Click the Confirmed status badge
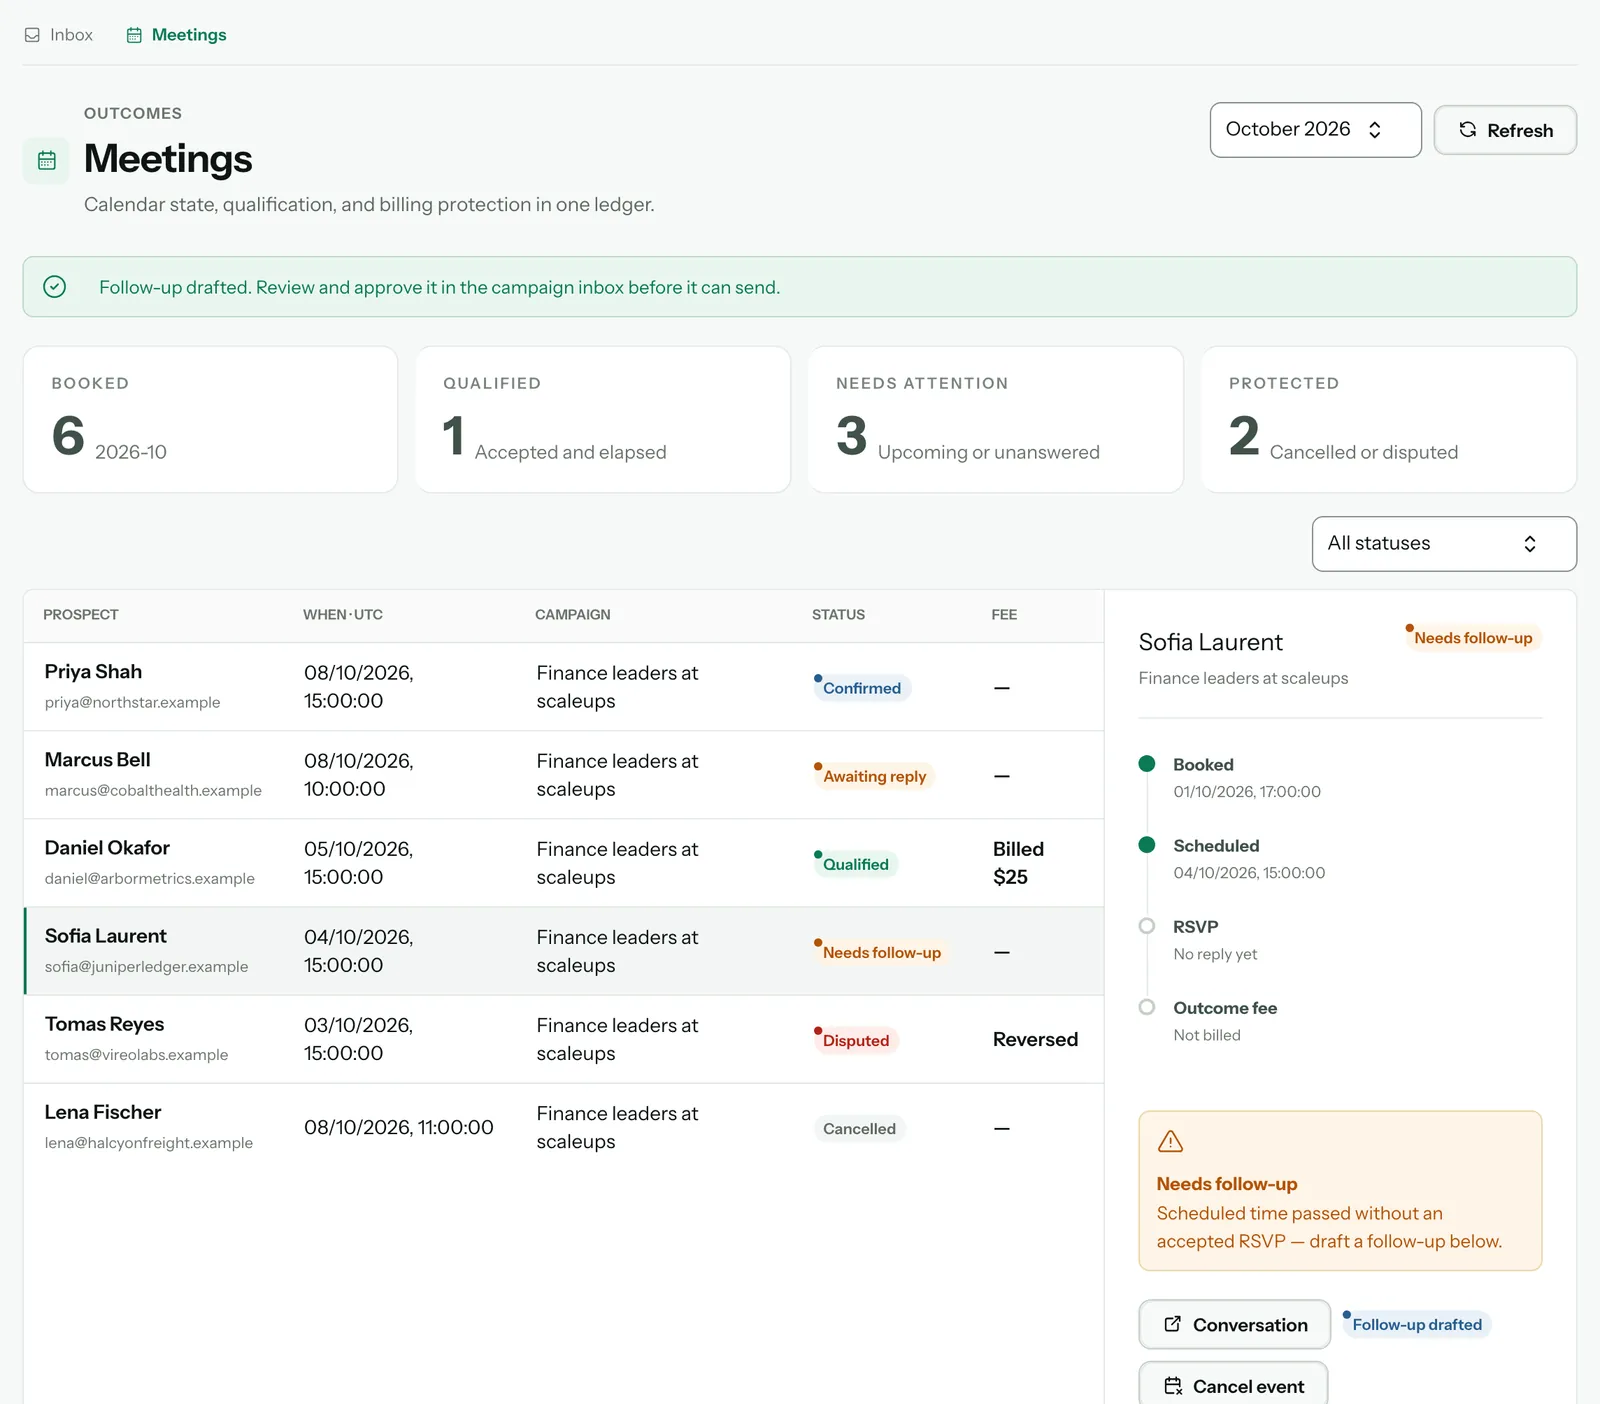1600x1404 pixels. click(861, 688)
